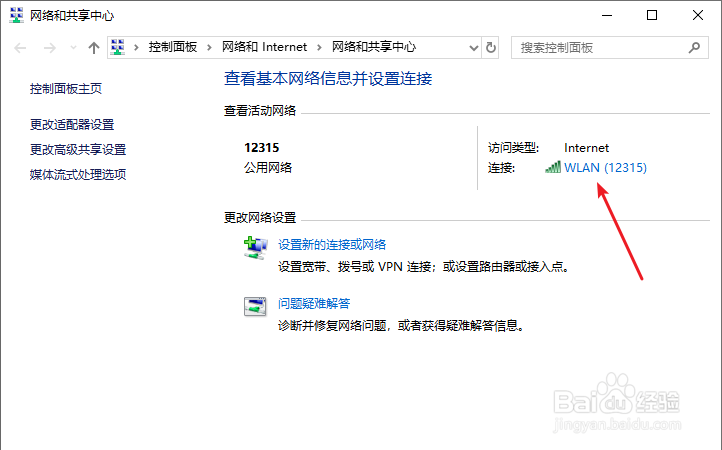722x450 pixels.
Task: Select the 控制面板 breadcrumb
Action: 173,47
